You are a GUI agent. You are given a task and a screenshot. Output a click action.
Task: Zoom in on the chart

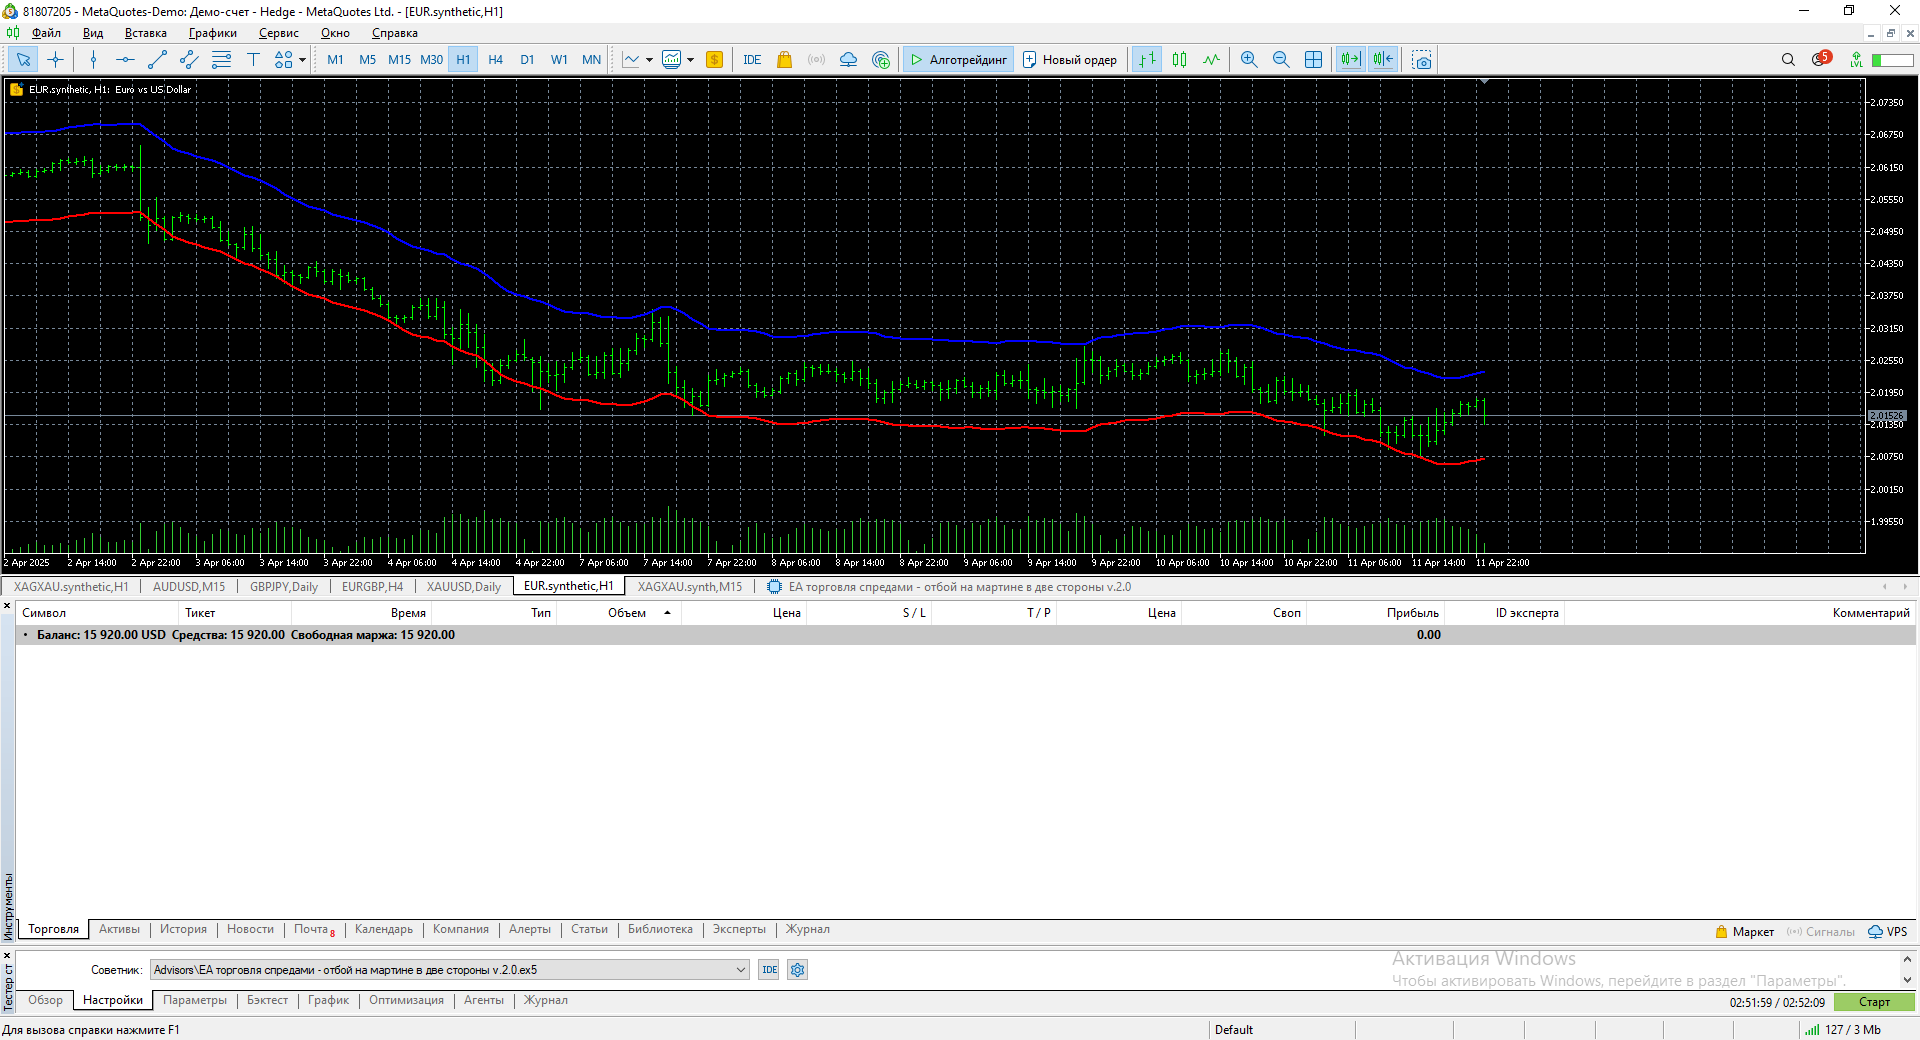tap(1249, 60)
